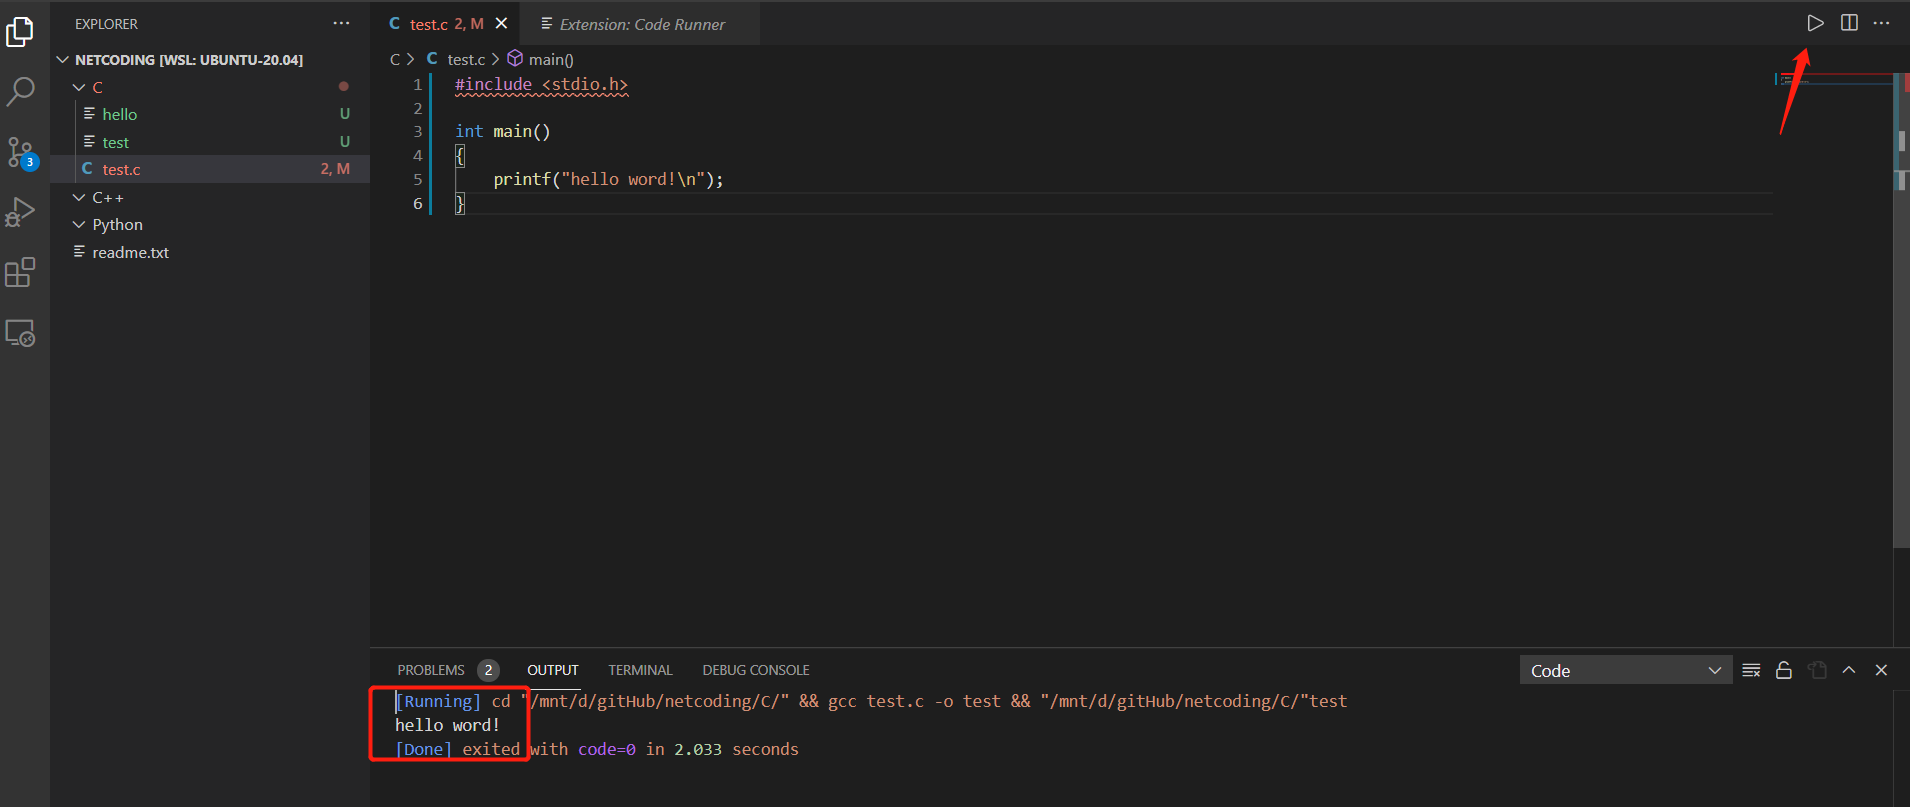Open the Search view icon
This screenshot has width=1910, height=807.
point(20,92)
